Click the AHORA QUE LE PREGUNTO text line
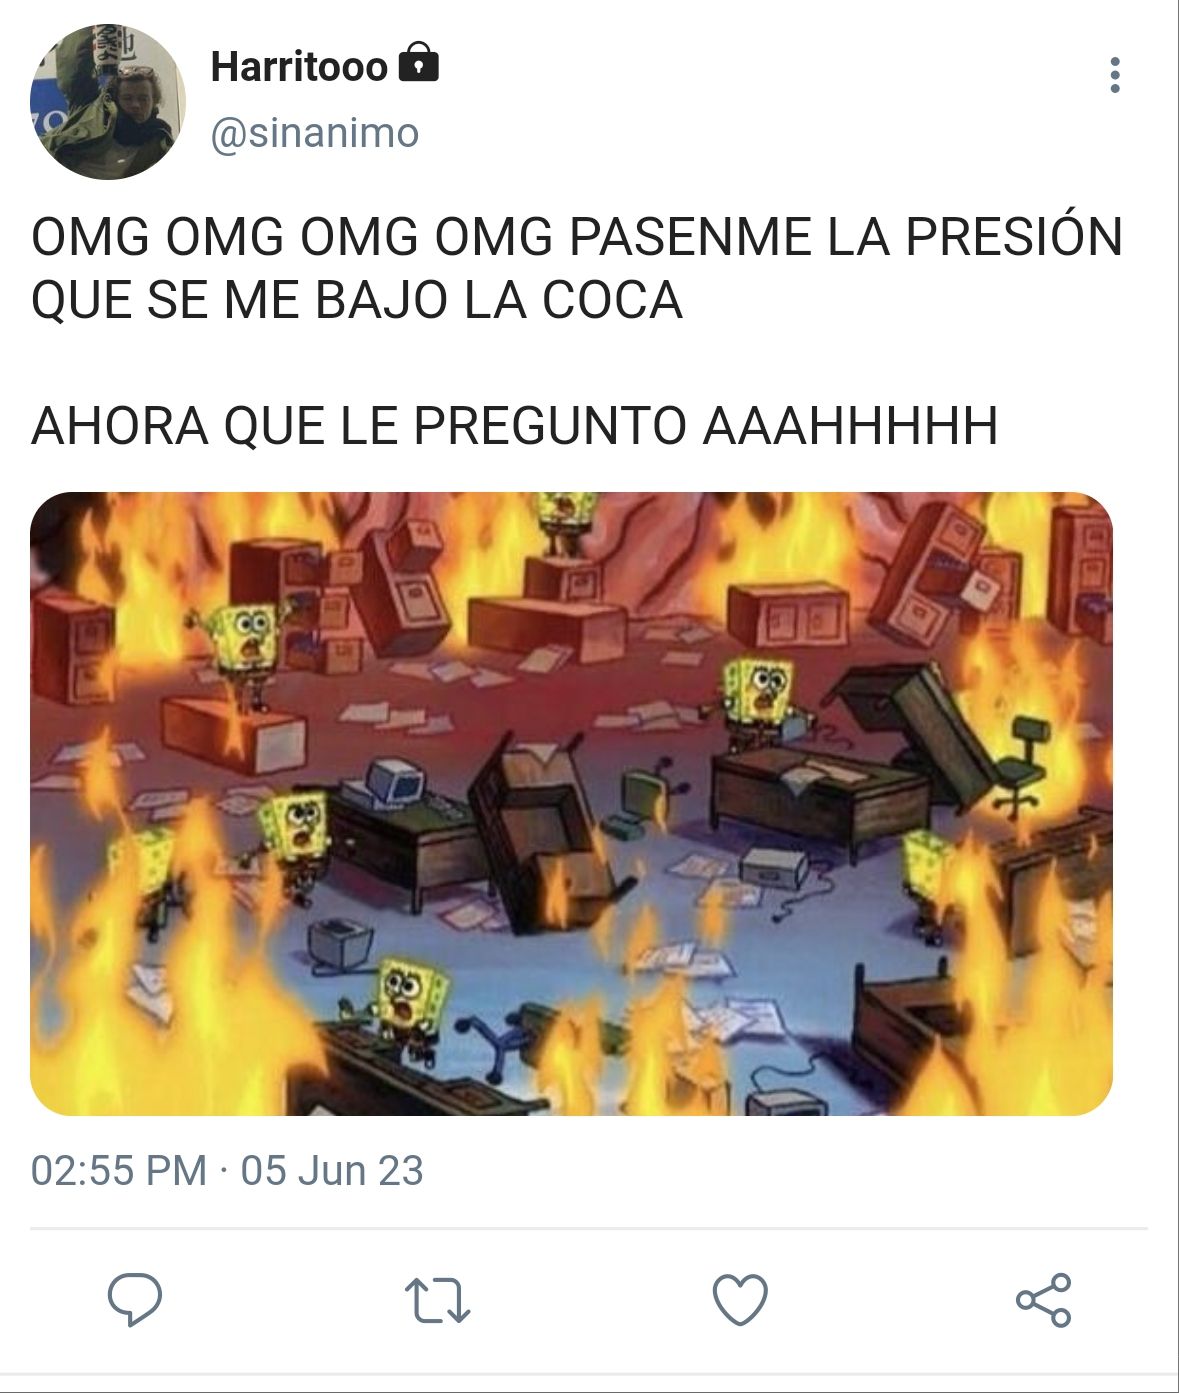Viewport: 1179px width, 1393px height. (514, 426)
